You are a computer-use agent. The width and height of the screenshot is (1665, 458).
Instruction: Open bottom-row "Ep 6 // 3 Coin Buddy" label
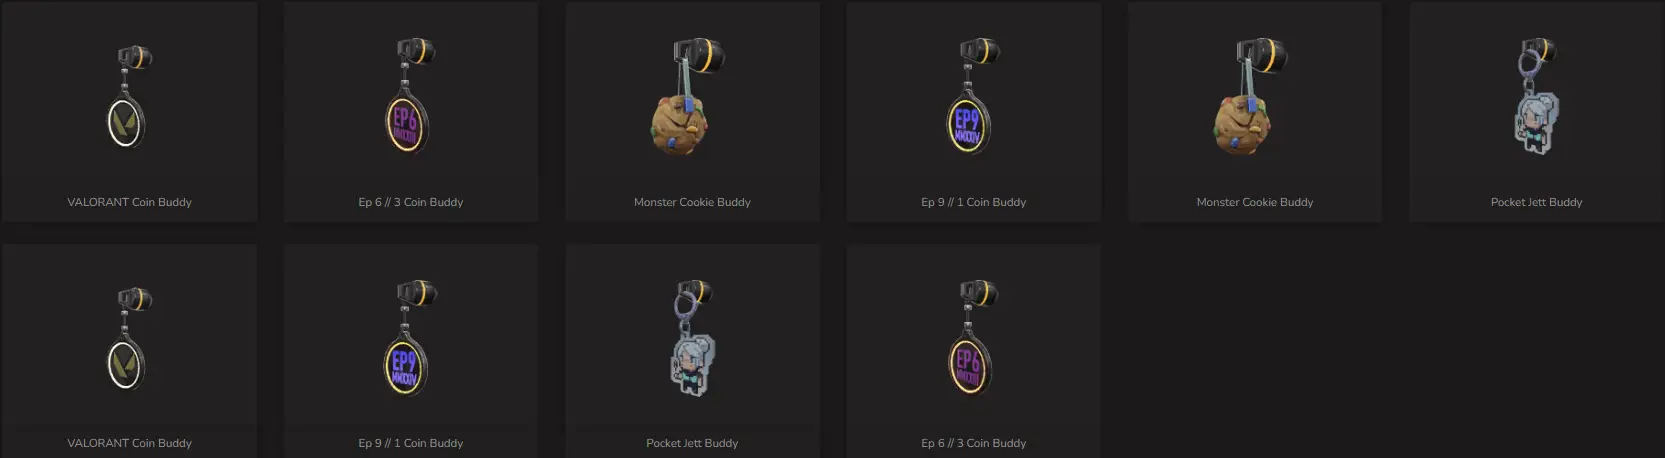[974, 443]
